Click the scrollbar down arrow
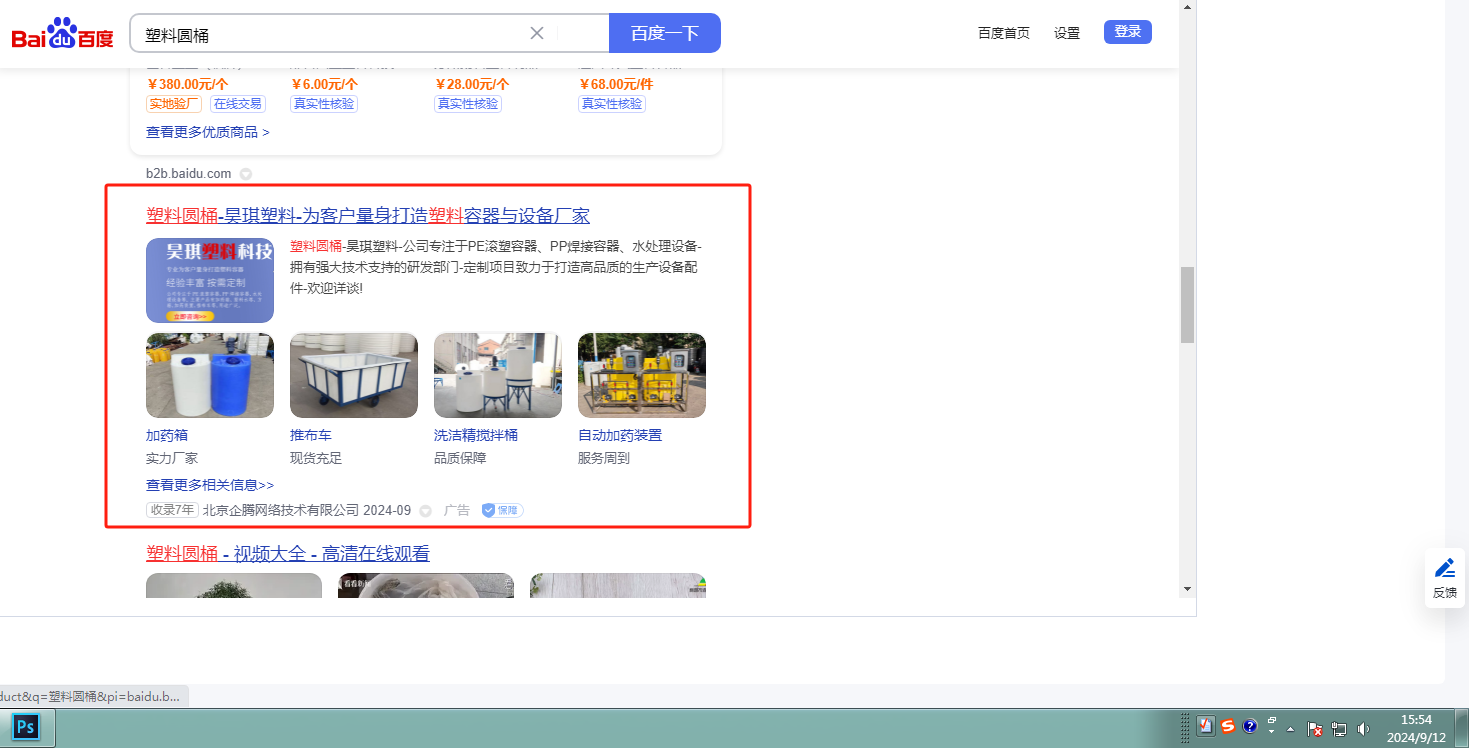Viewport: 1469px width, 748px height. tap(1187, 589)
